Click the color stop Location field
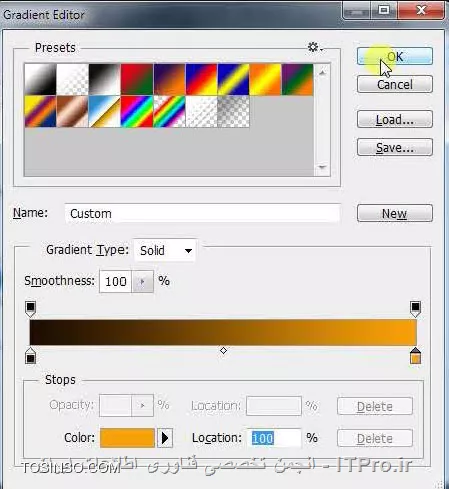 274,438
